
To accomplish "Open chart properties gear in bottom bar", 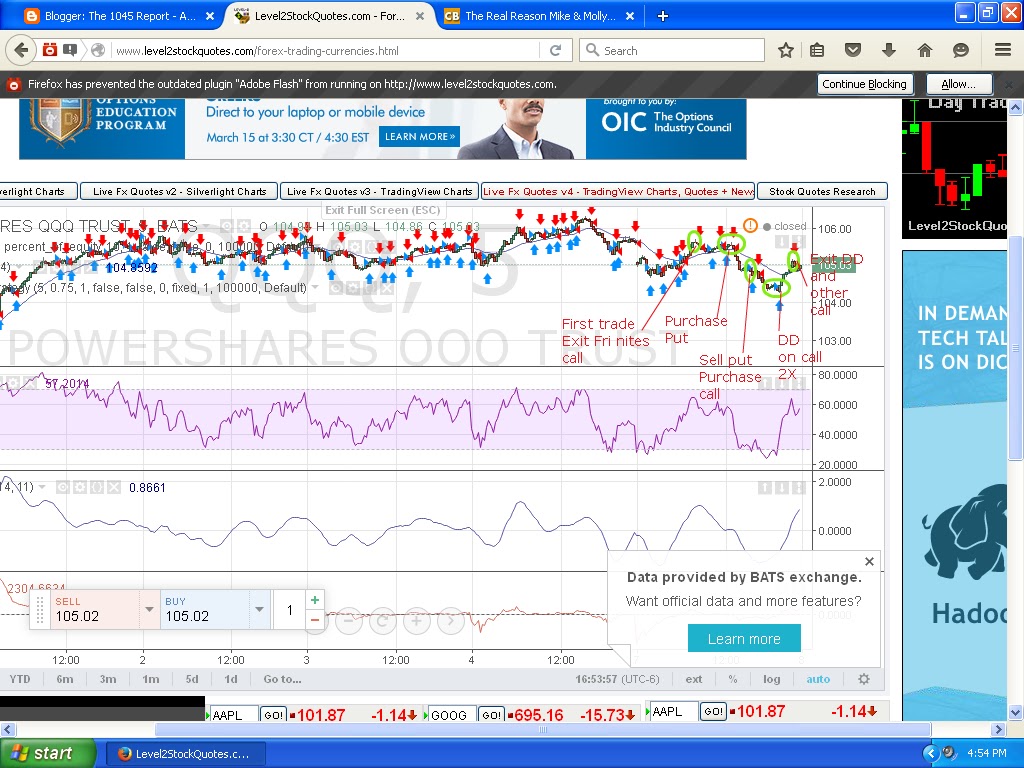I will click(x=863, y=679).
